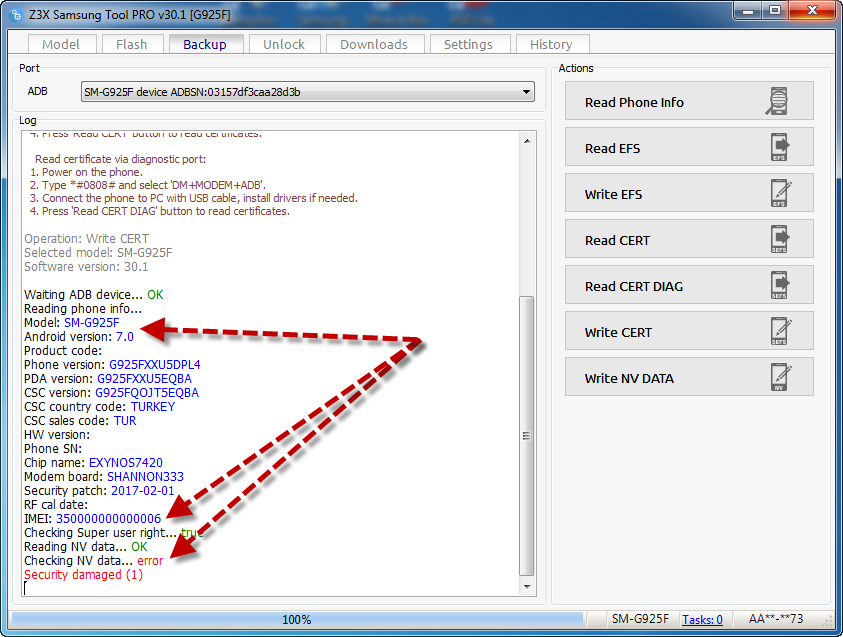Click the Read EFS phone icon
The width and height of the screenshot is (843, 637).
pos(780,147)
